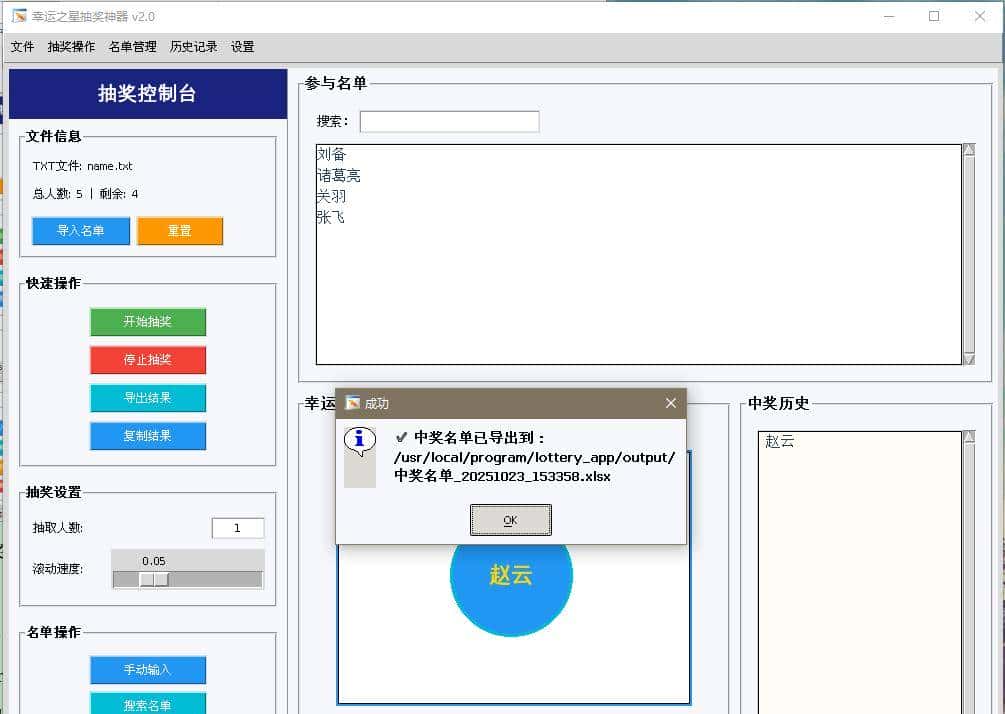Viewport: 1005px width, 714px height.
Task: Click the 复制结果 button
Action: 148,436
